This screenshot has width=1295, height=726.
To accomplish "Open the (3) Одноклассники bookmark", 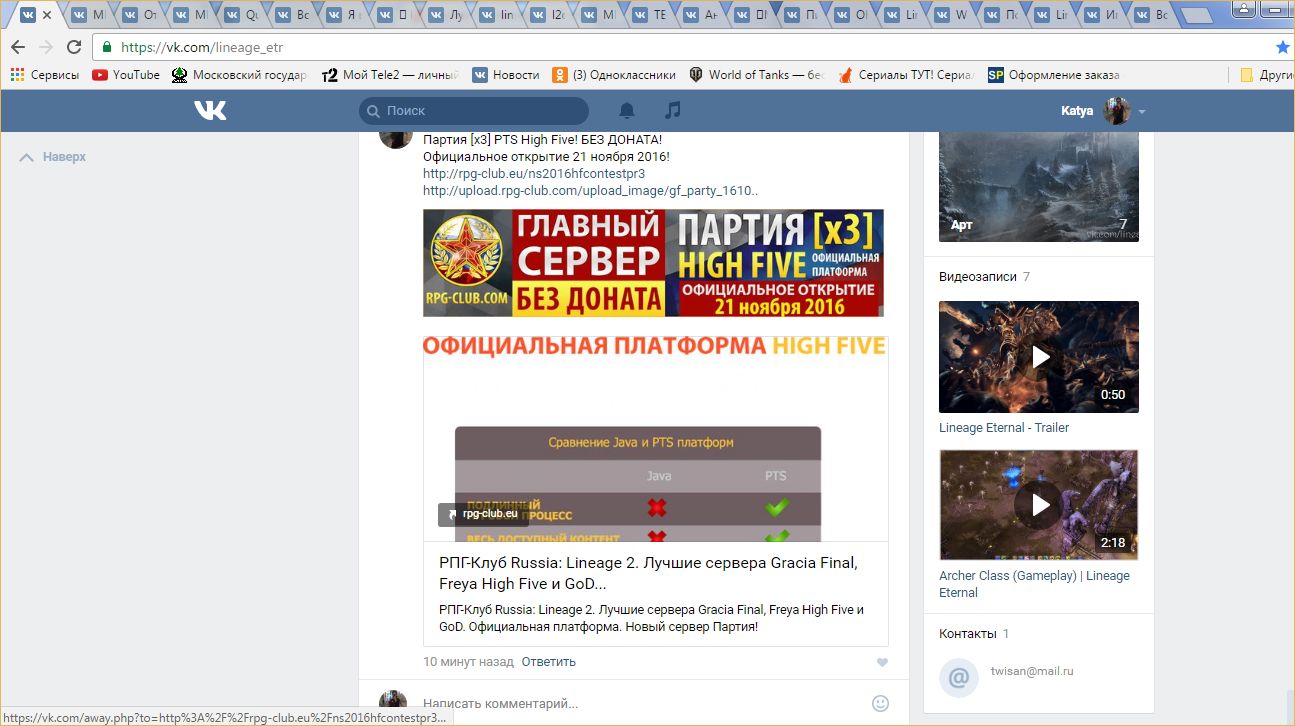I will click(615, 75).
